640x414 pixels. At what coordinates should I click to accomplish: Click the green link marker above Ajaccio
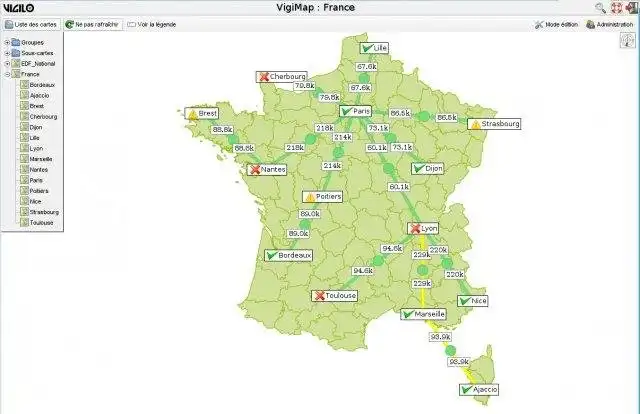pos(450,350)
